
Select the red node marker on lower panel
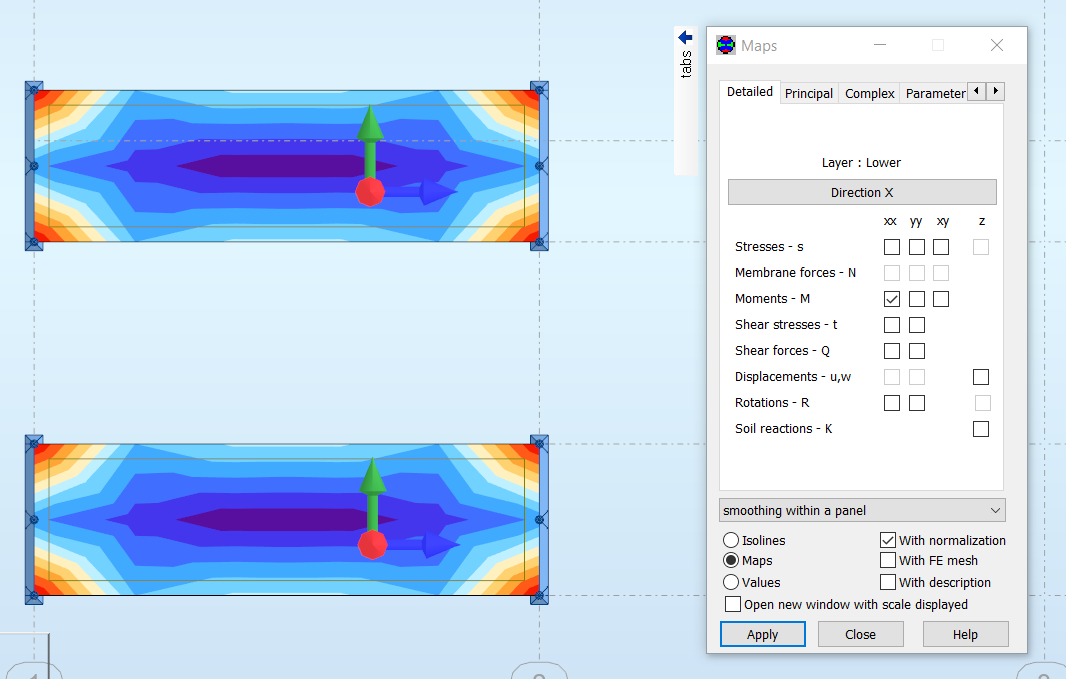click(370, 545)
